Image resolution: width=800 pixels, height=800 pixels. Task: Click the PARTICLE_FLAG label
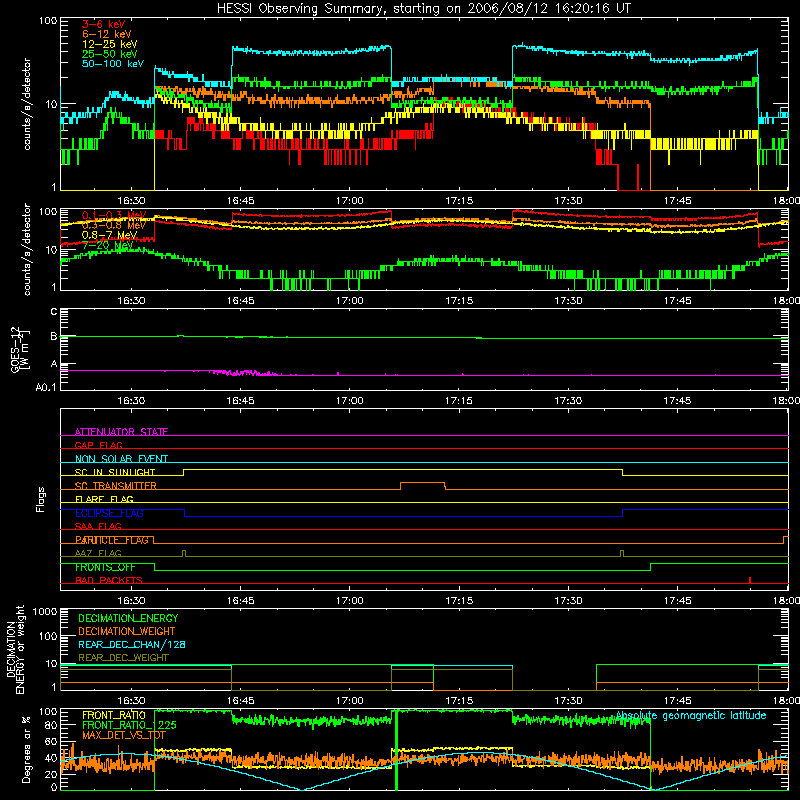[112, 540]
